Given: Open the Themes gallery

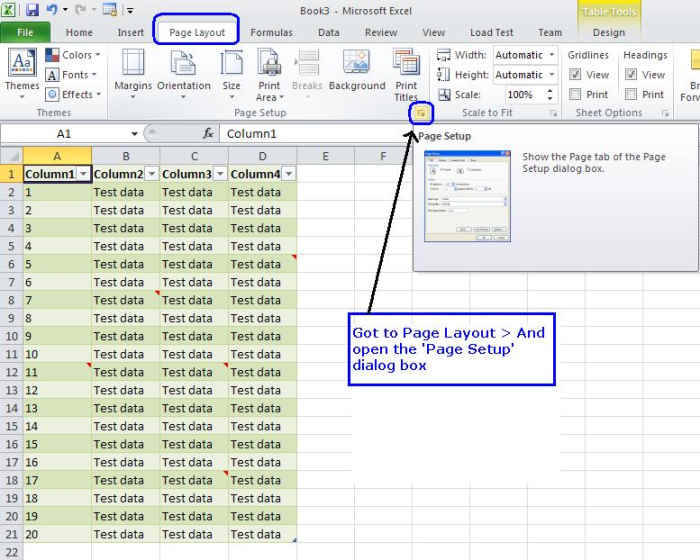Looking at the screenshot, I should (22, 70).
